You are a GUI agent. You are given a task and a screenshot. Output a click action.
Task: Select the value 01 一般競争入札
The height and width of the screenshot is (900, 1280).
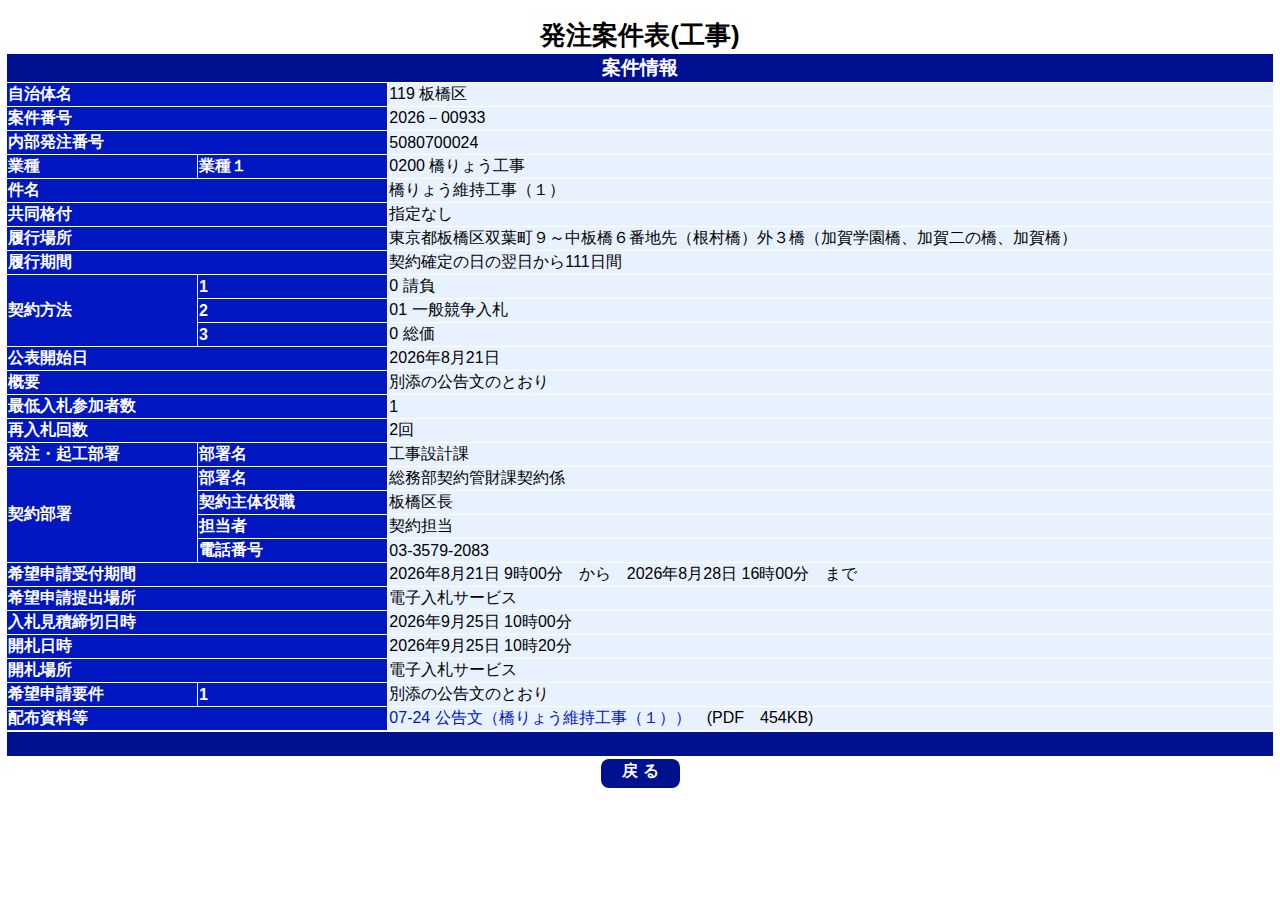448,310
